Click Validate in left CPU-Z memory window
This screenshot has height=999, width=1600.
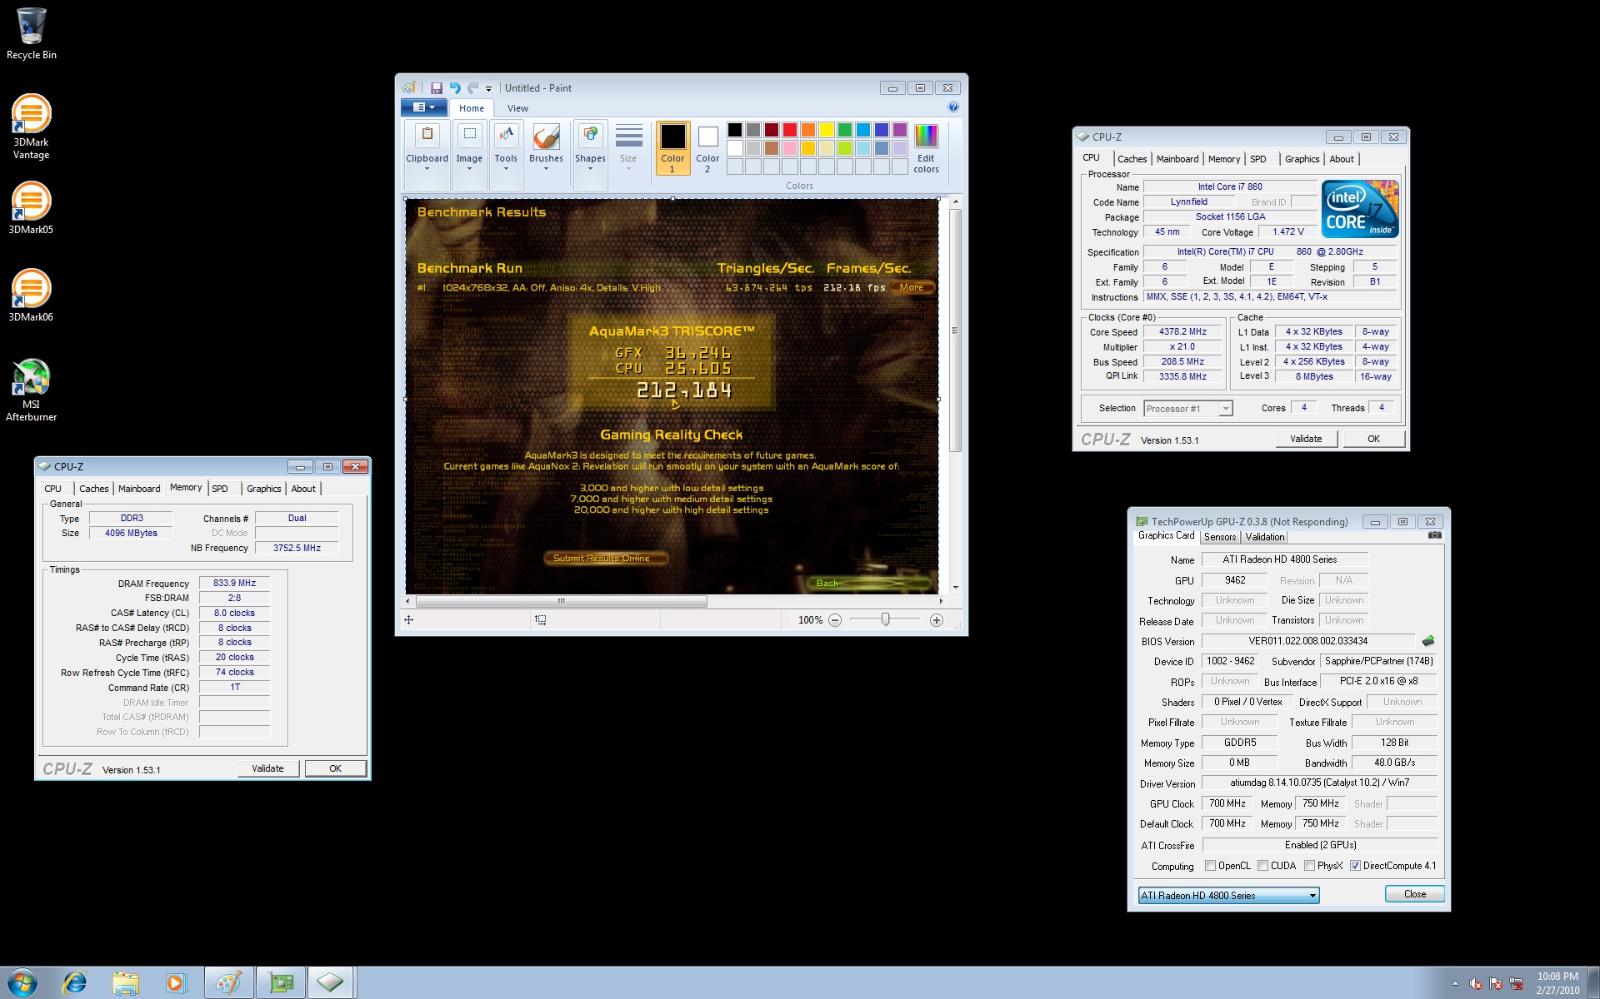pyautogui.click(x=267, y=769)
